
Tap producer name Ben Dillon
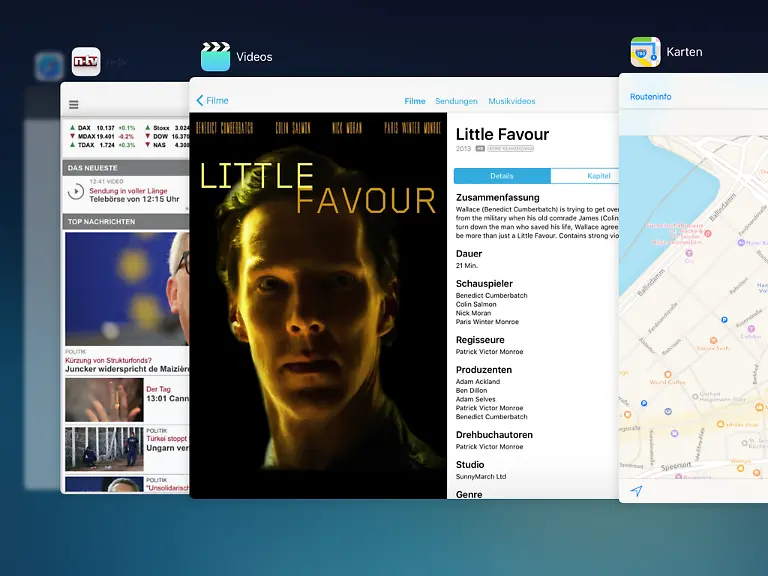[x=471, y=390]
